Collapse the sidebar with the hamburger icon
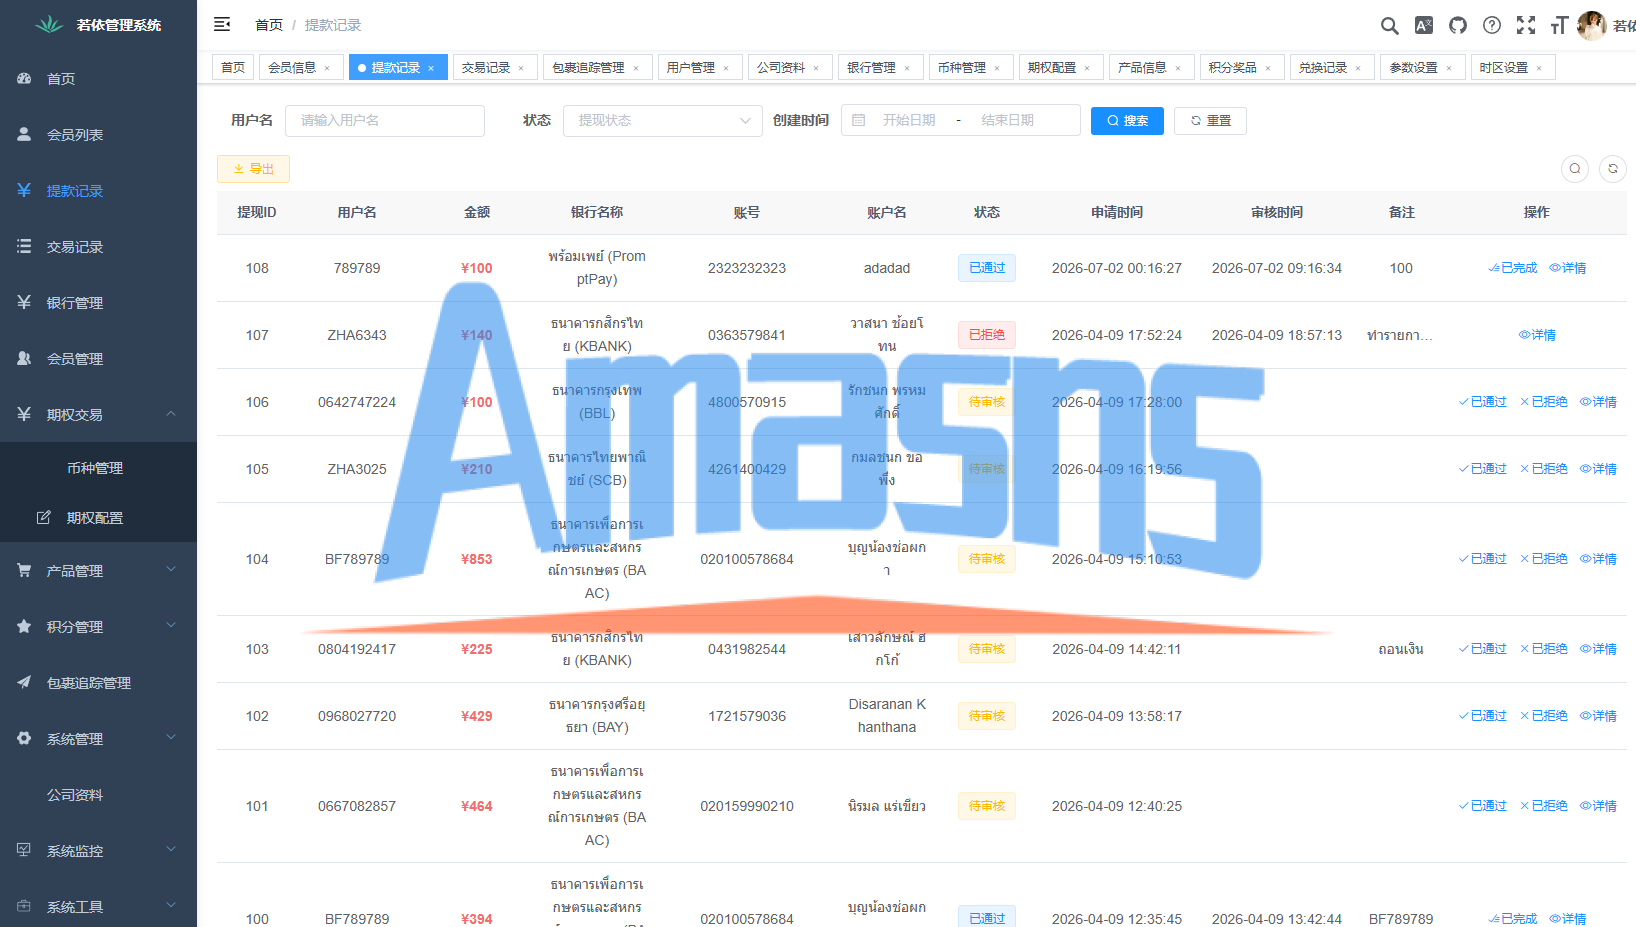This screenshot has width=1636, height=927. [x=222, y=24]
